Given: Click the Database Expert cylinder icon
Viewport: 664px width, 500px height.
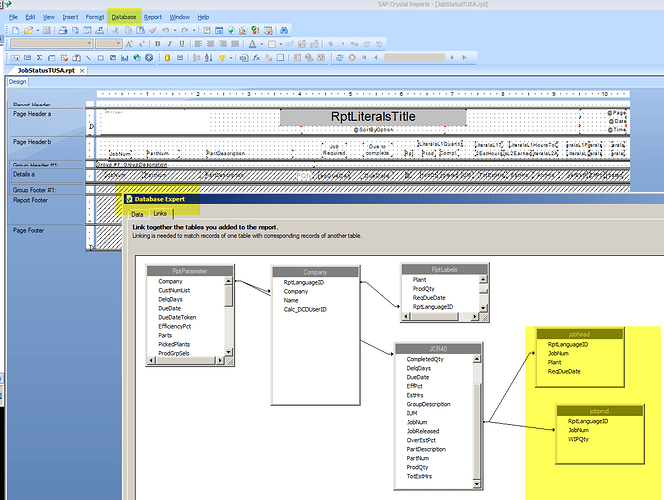Looking at the screenshot, I should 167,58.
